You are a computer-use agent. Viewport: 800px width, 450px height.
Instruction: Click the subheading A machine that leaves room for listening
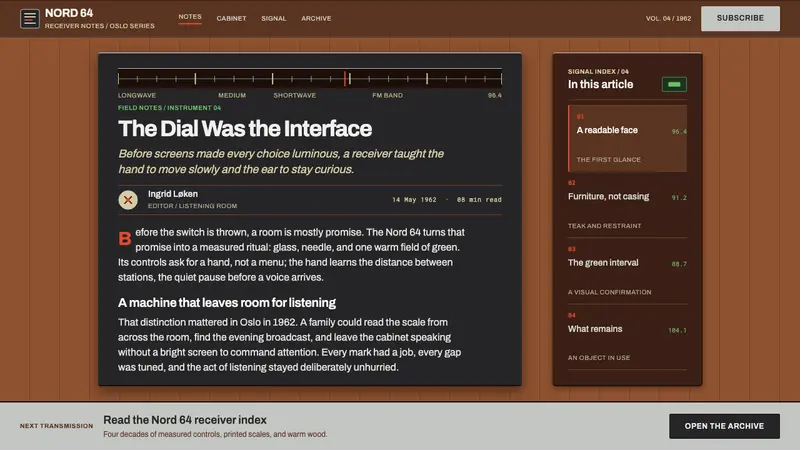pos(227,303)
